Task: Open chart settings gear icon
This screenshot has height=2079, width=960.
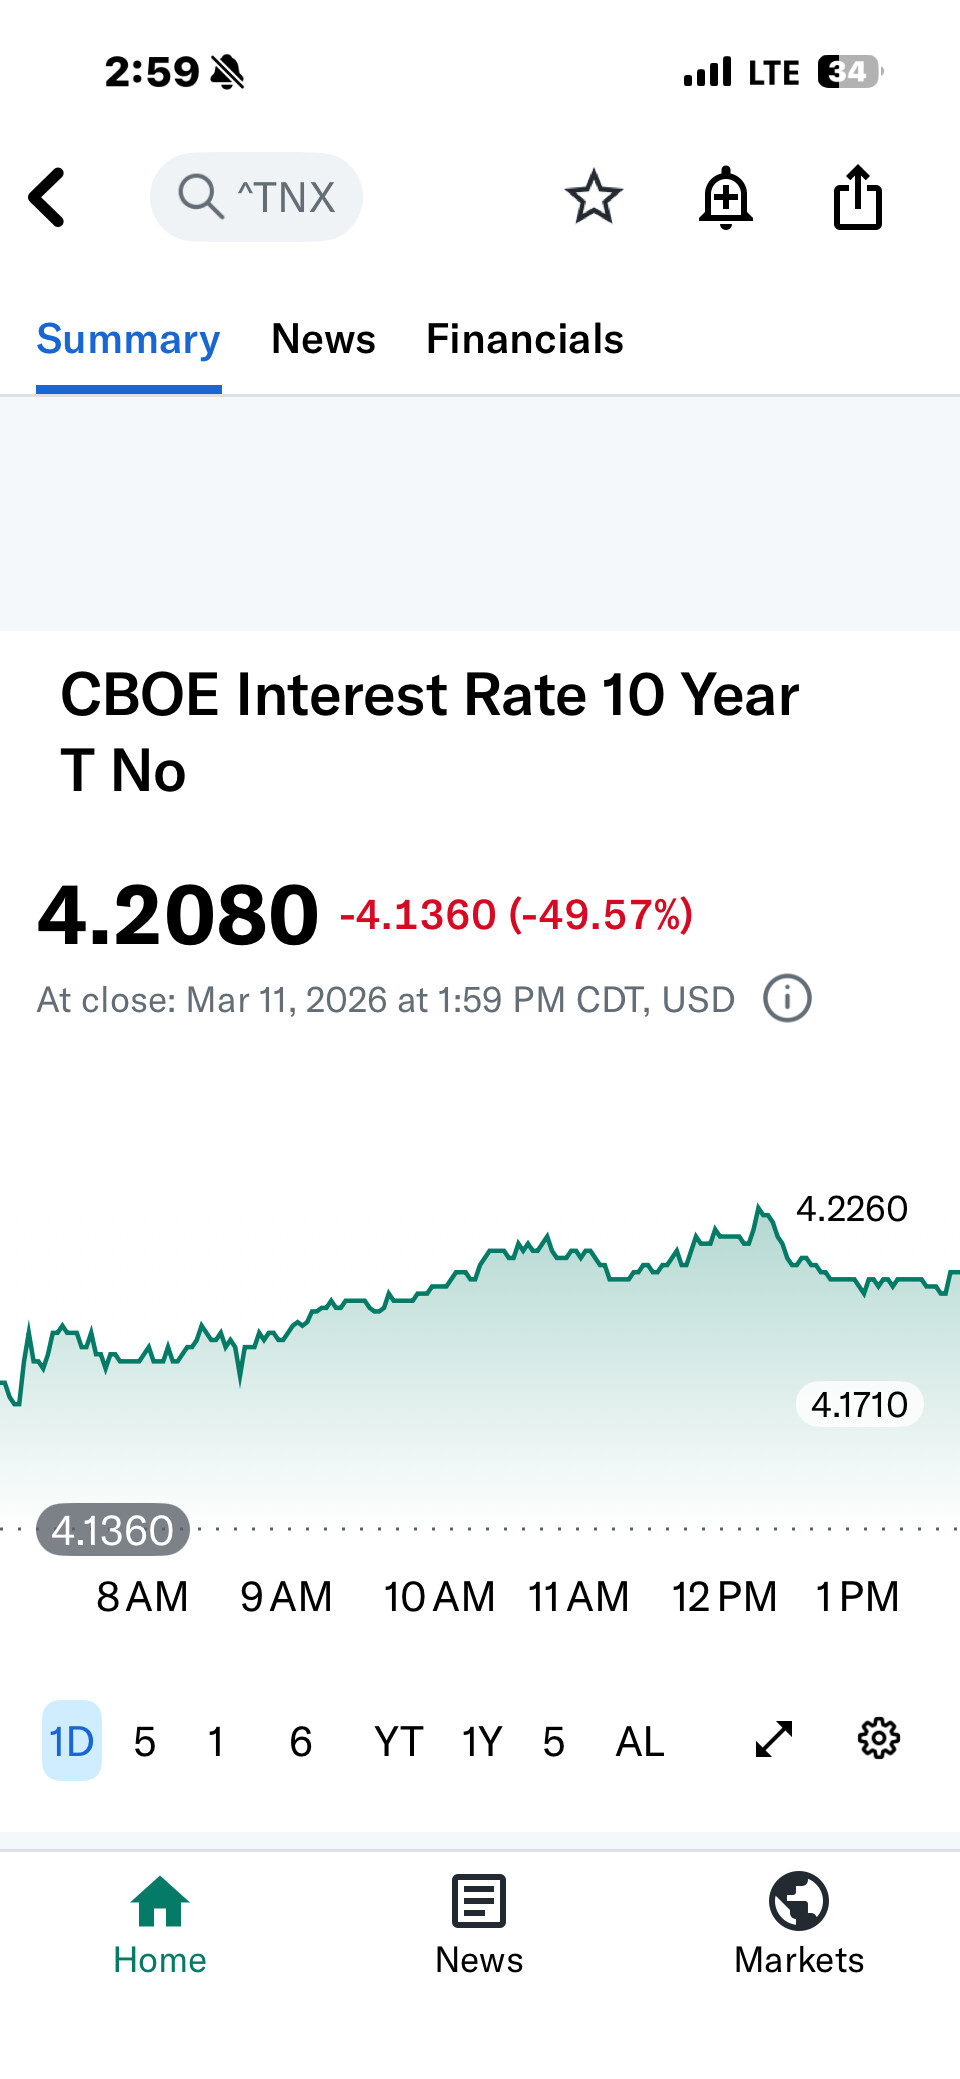Action: (879, 1739)
